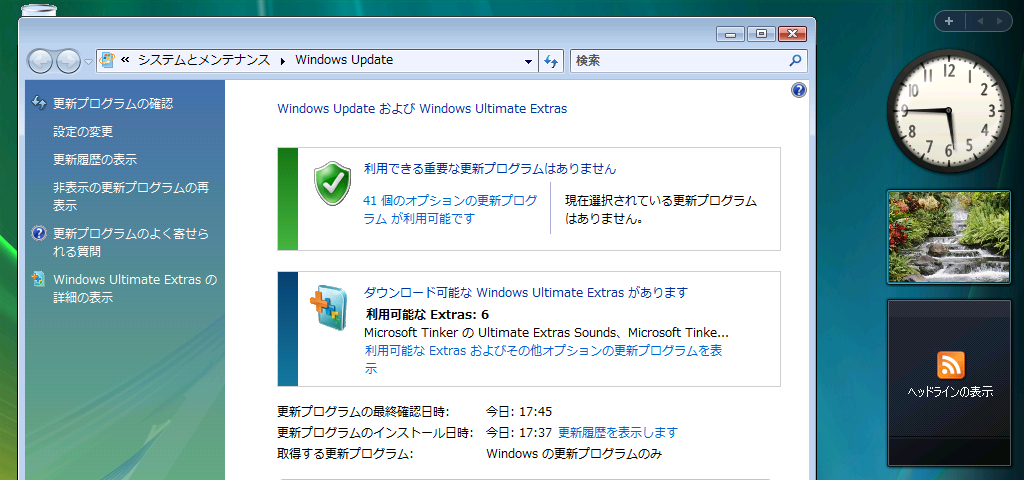
Task: Expand the breadcrumb arrow before Windows Update
Action: click(283, 61)
